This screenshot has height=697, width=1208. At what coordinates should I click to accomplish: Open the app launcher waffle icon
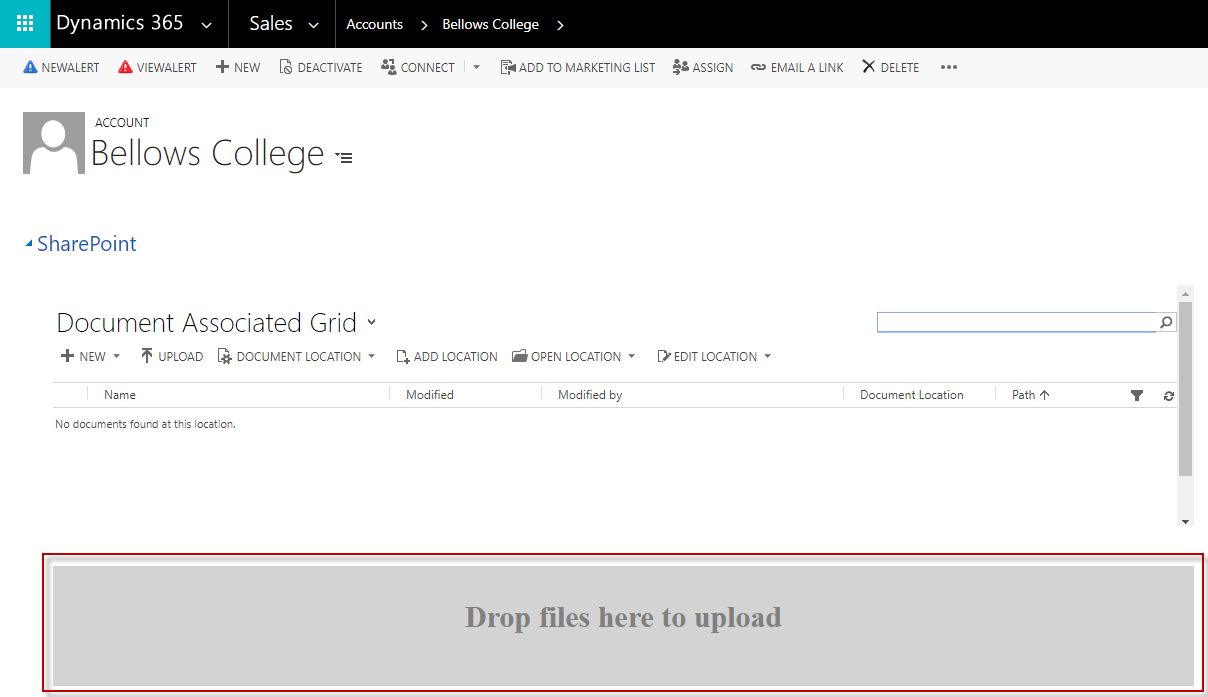25,24
